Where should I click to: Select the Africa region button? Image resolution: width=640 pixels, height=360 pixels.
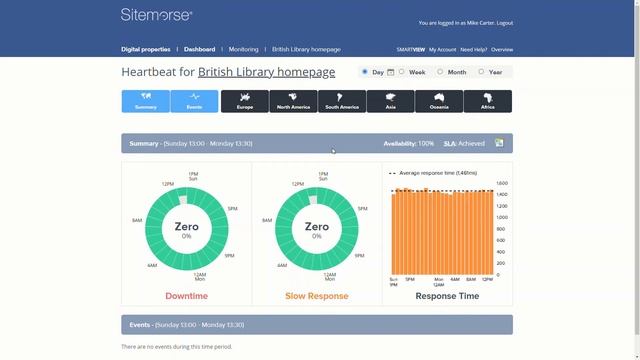click(488, 101)
